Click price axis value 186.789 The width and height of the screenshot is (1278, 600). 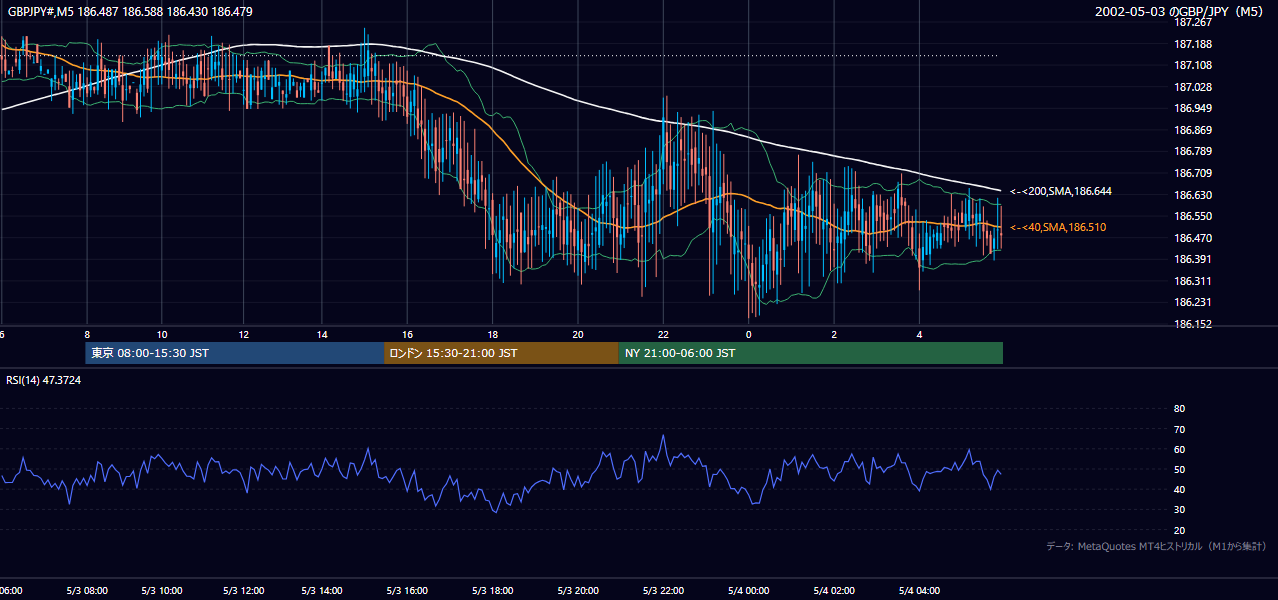(x=1193, y=152)
